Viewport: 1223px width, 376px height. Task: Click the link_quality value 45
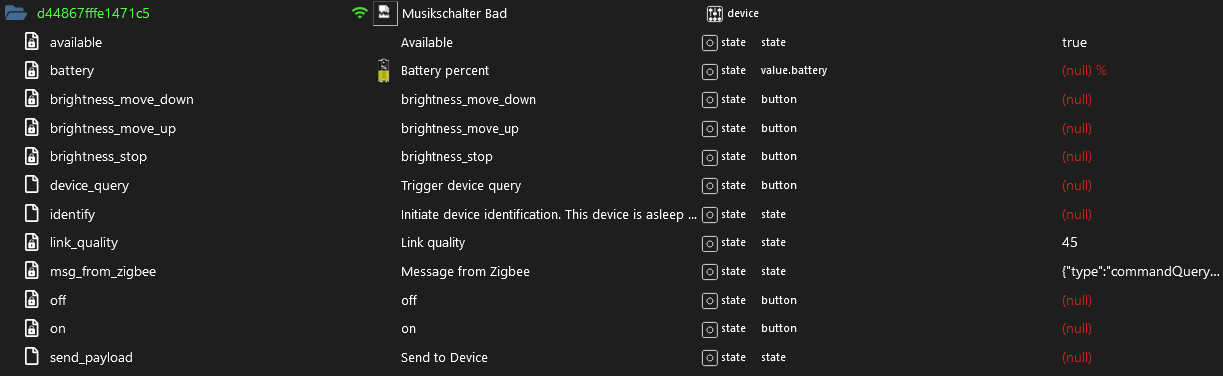(x=1070, y=243)
